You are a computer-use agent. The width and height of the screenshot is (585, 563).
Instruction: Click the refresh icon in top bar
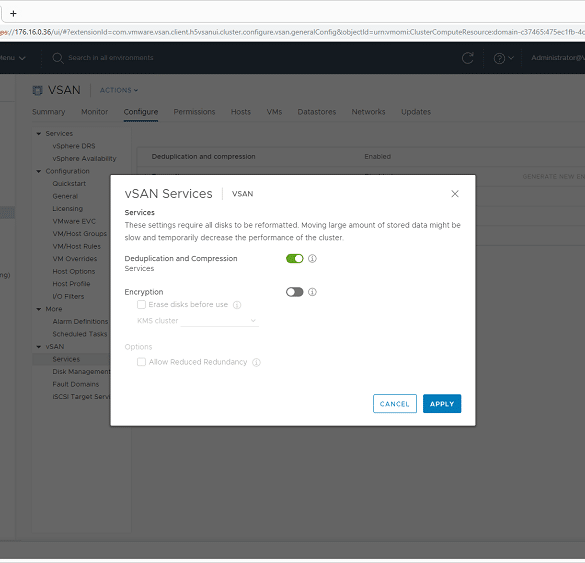(x=467, y=58)
